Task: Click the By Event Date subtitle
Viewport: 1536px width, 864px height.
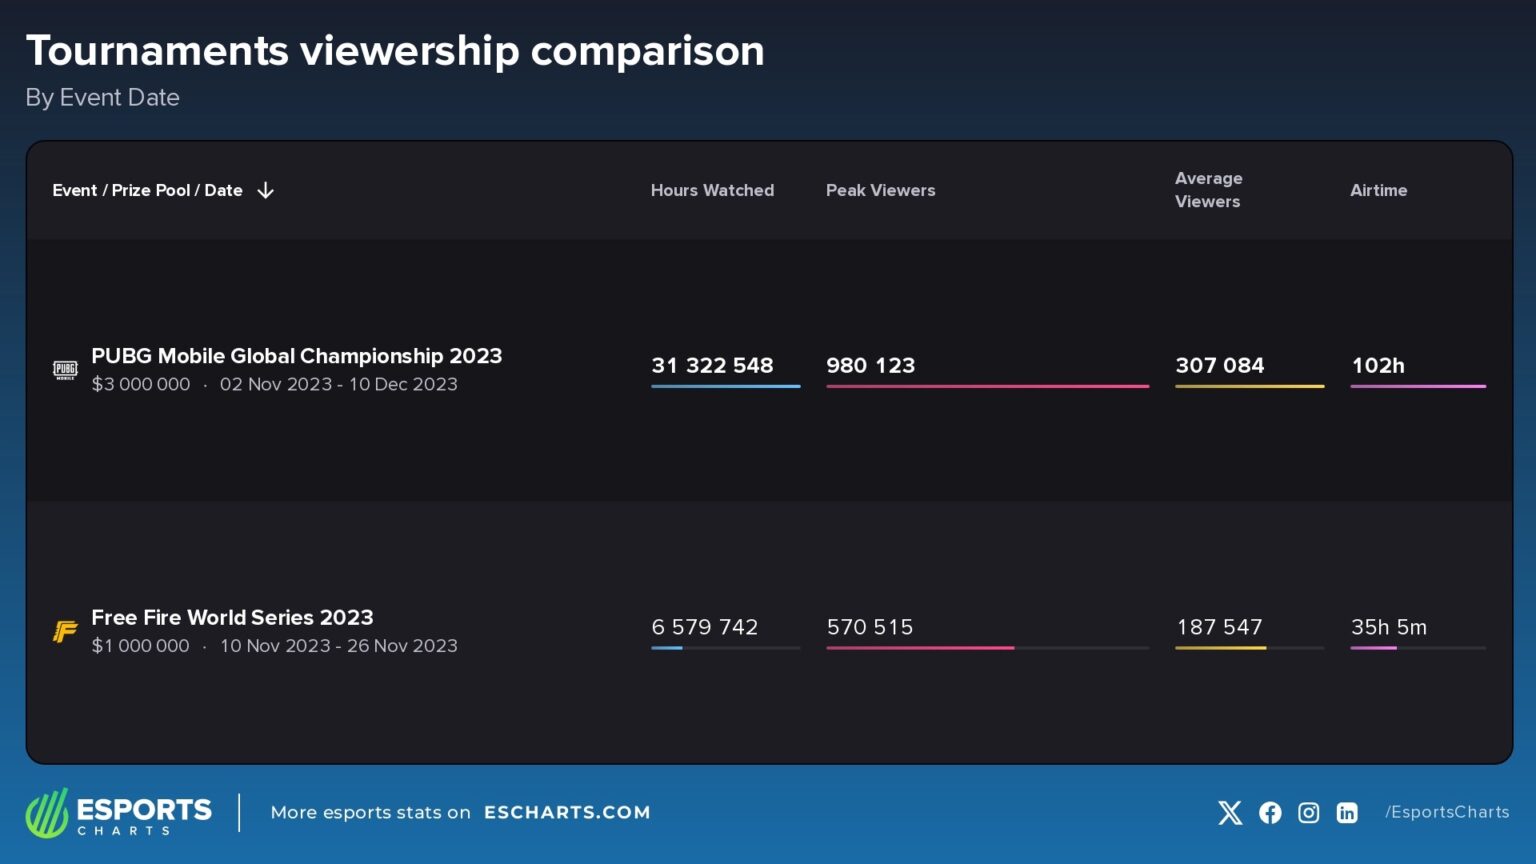Action: [103, 98]
